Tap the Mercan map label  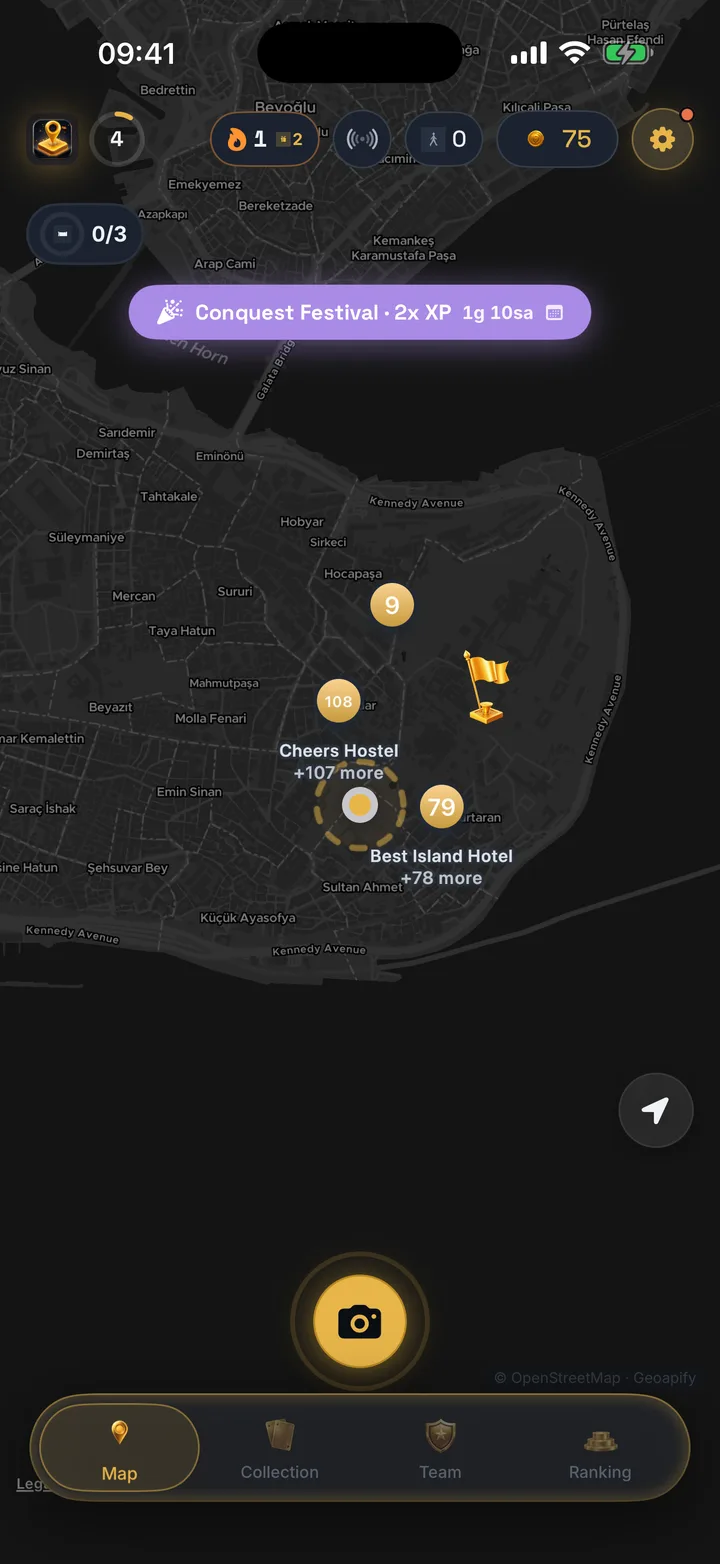point(134,596)
